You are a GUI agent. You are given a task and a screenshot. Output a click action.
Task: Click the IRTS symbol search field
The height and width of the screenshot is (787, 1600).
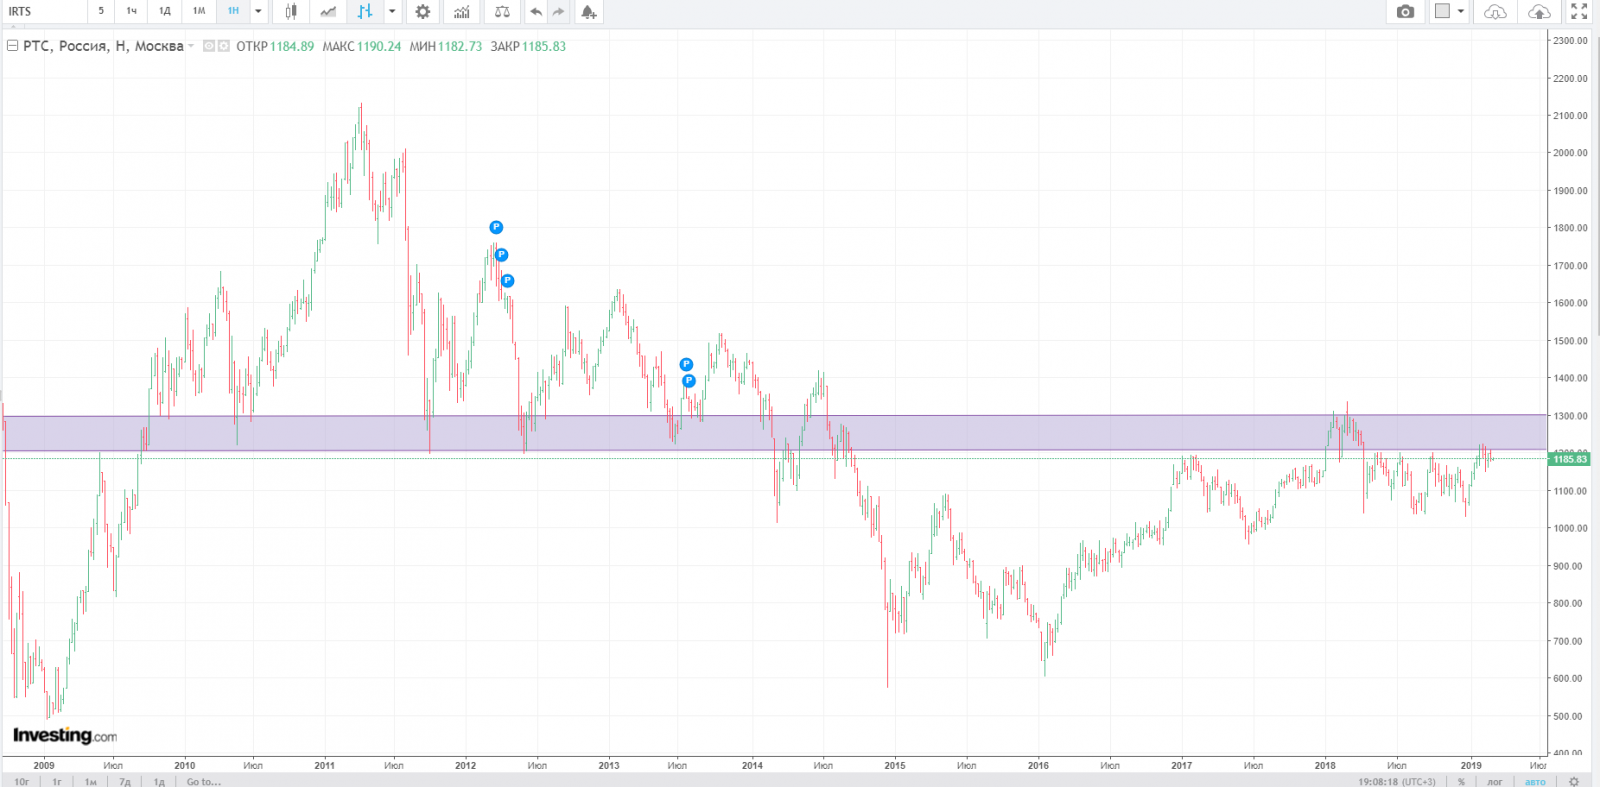point(45,12)
